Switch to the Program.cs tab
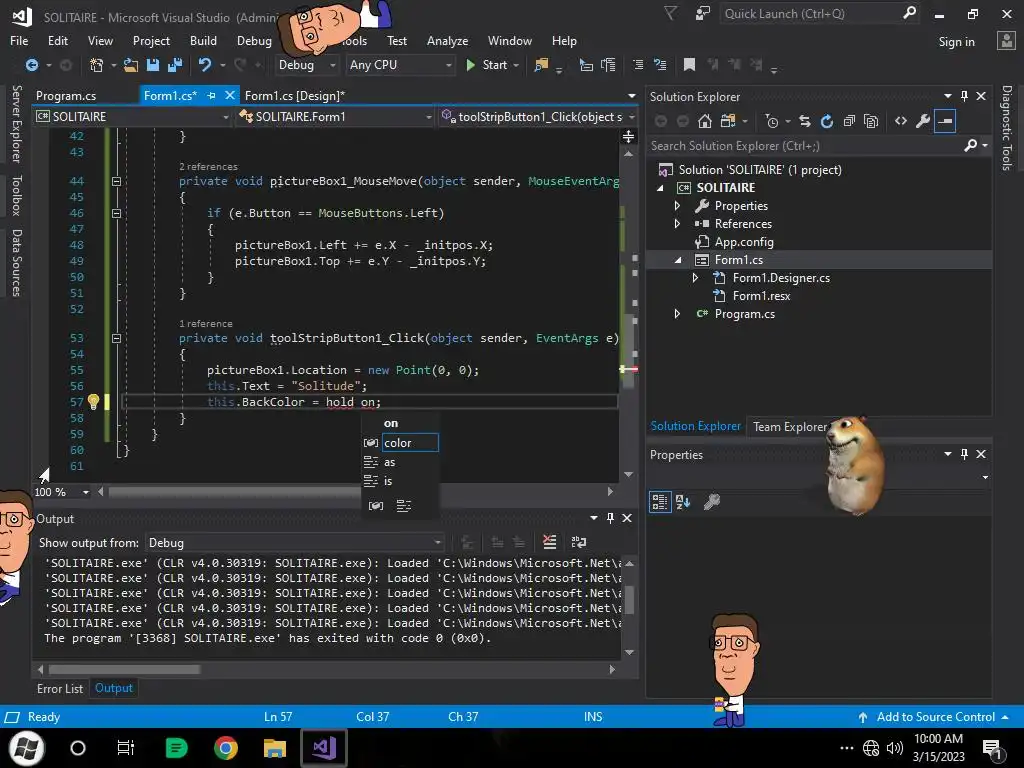Image resolution: width=1024 pixels, height=768 pixels. point(66,95)
